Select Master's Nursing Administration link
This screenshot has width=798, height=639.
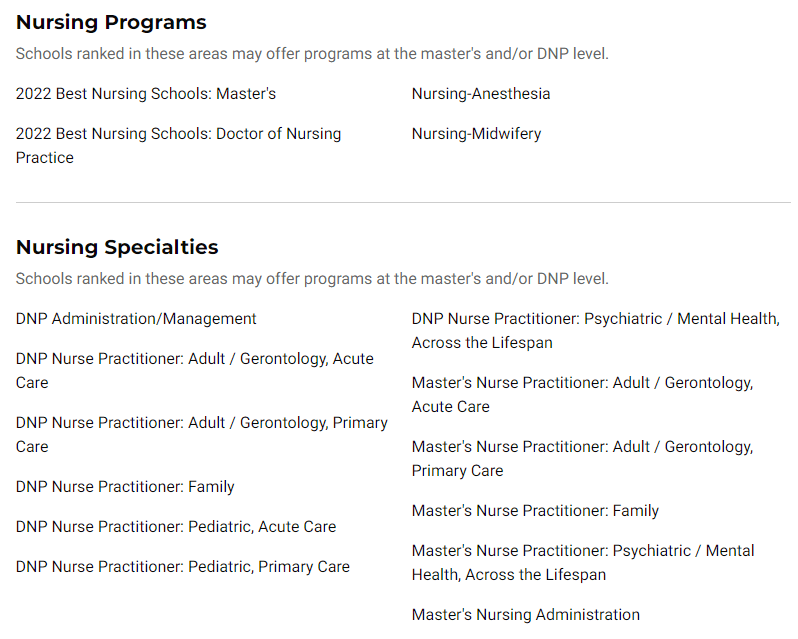click(x=526, y=615)
